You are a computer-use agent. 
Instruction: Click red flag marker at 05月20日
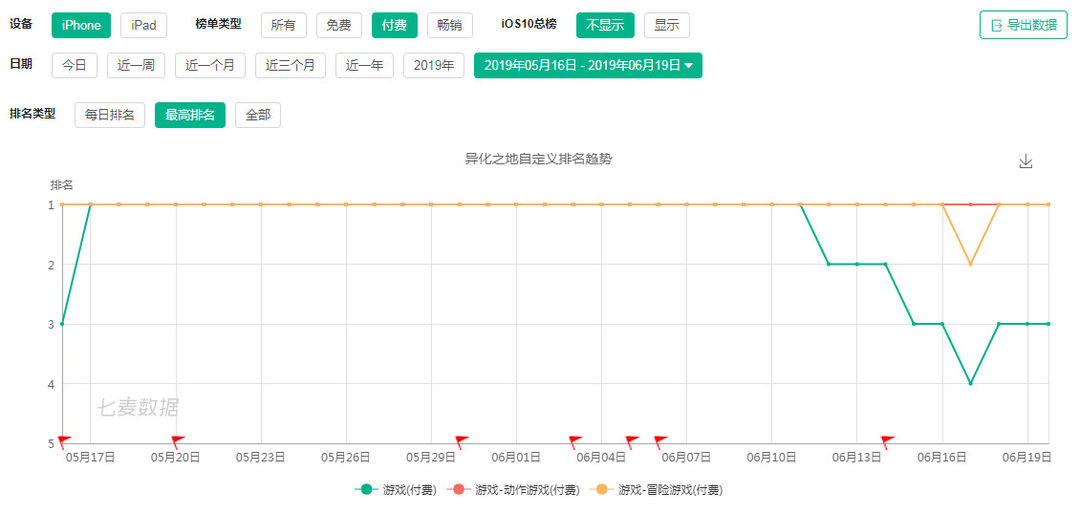tap(178, 440)
